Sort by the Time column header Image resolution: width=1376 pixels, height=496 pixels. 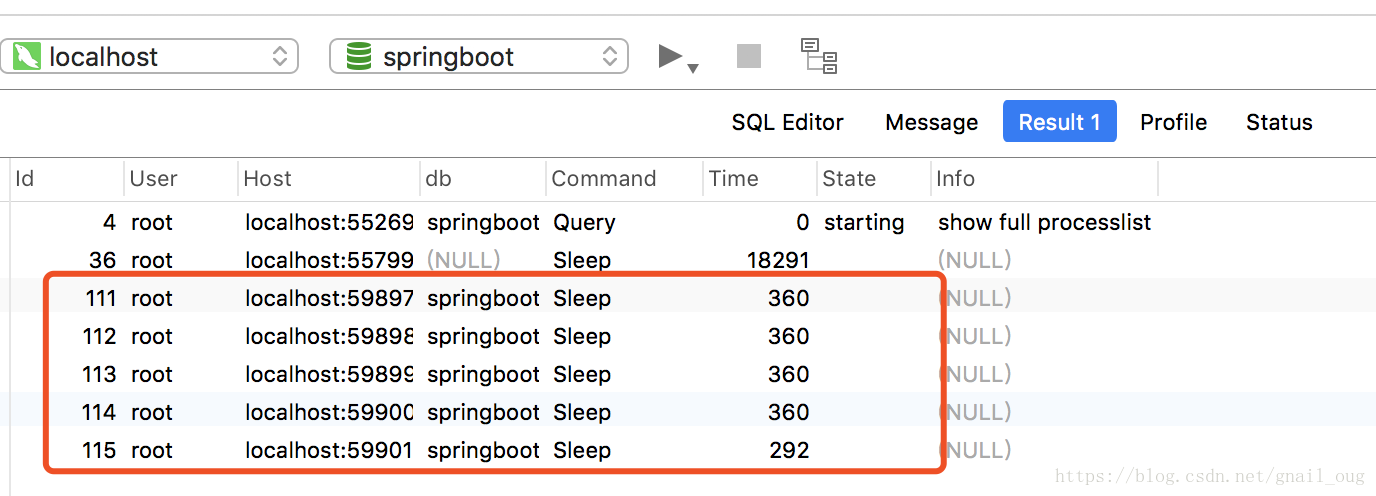760,178
